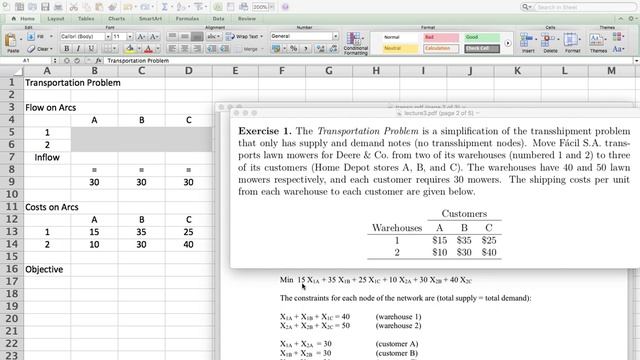Click the percent style icon

[293, 49]
